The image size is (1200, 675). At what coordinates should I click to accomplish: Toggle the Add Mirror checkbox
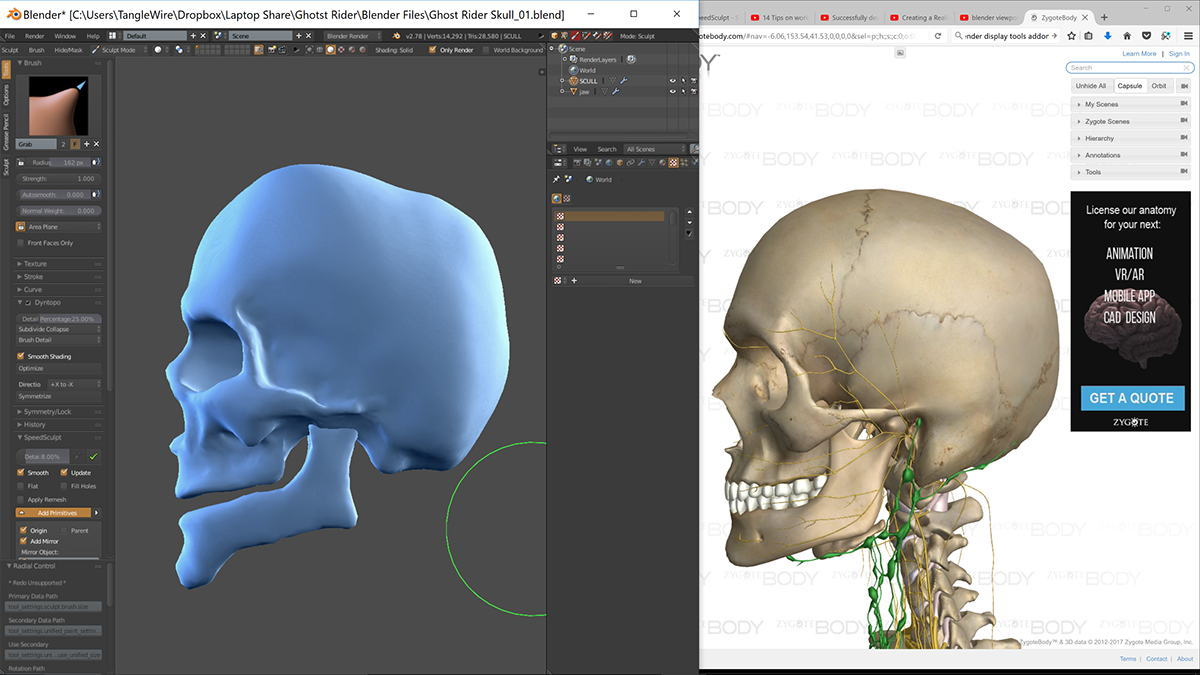(23, 541)
